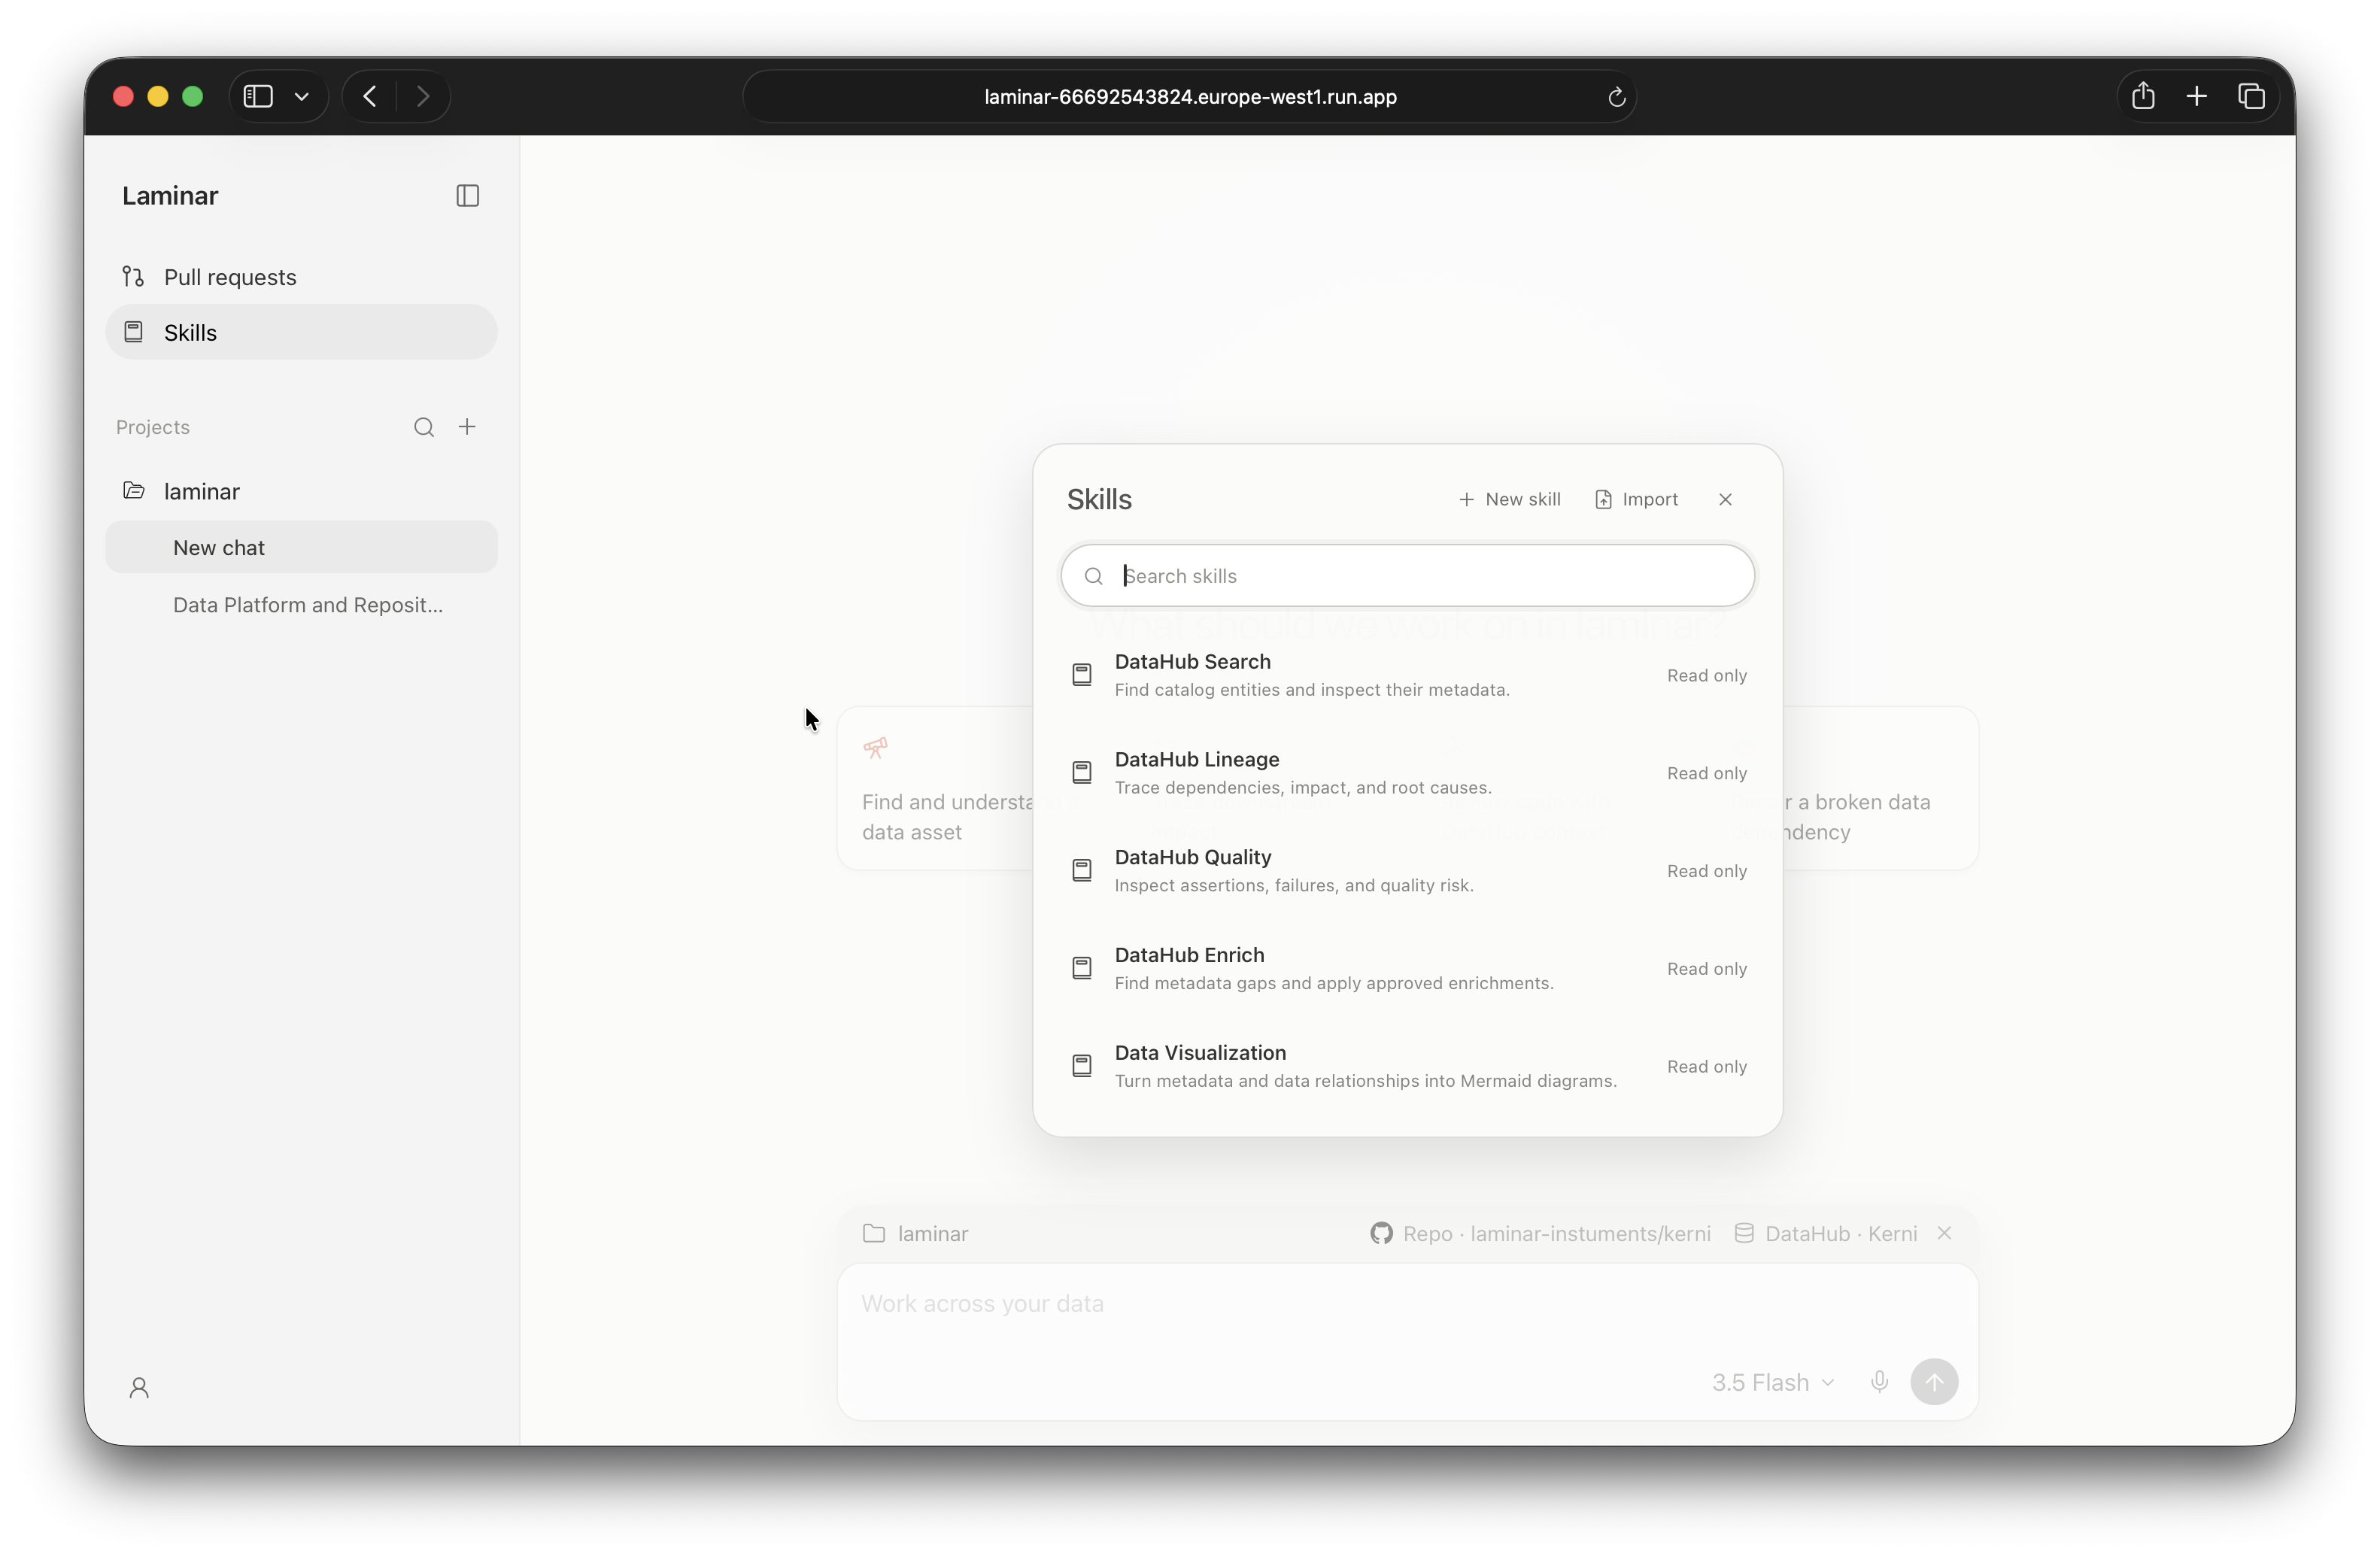This screenshot has height=1557, width=2380.
Task: Click the Find and understand data asset card
Action: (935, 789)
